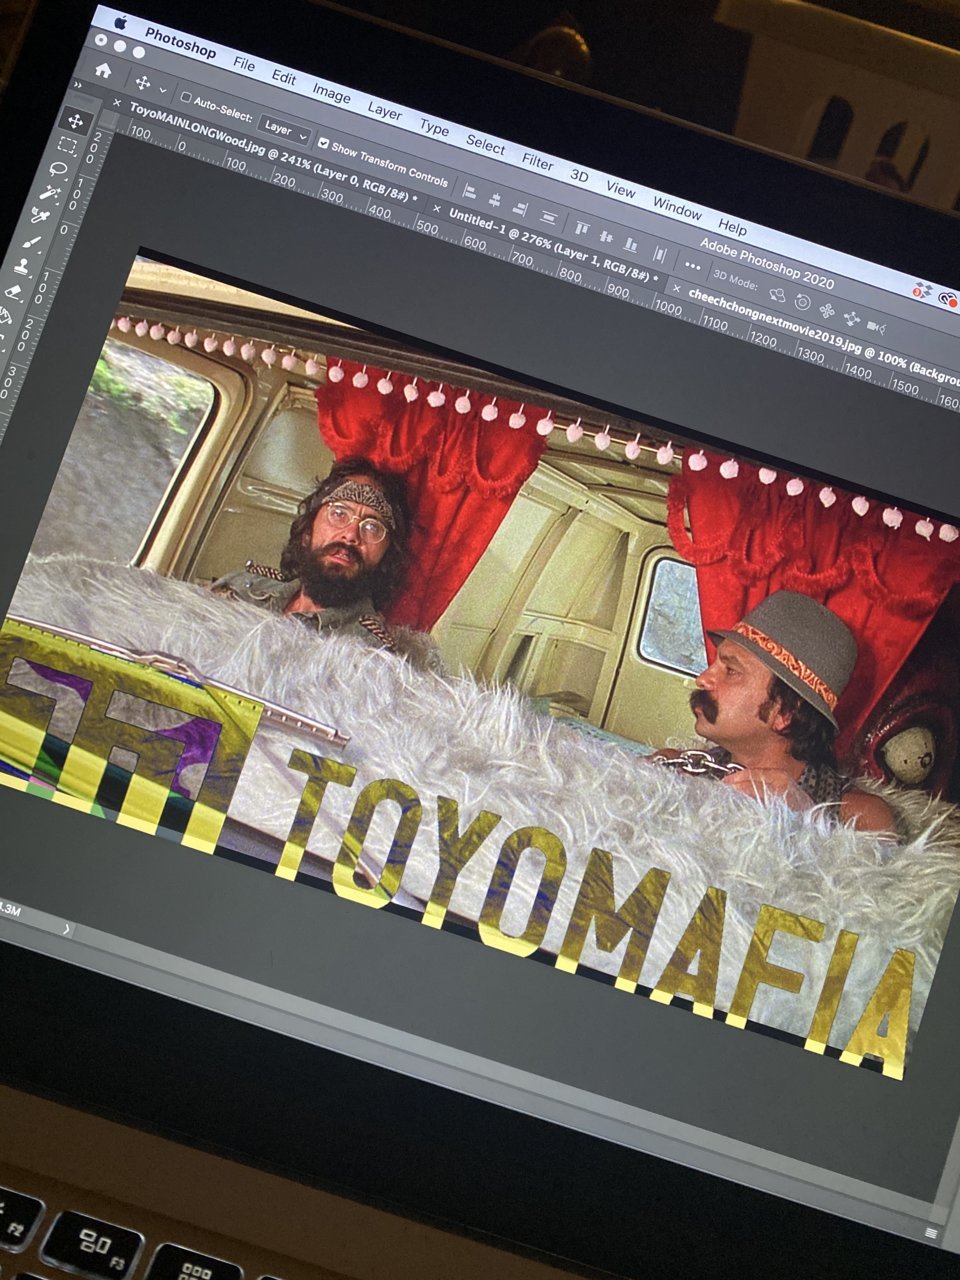Align right edges of layers
The image size is (960, 1280).
coord(519,207)
